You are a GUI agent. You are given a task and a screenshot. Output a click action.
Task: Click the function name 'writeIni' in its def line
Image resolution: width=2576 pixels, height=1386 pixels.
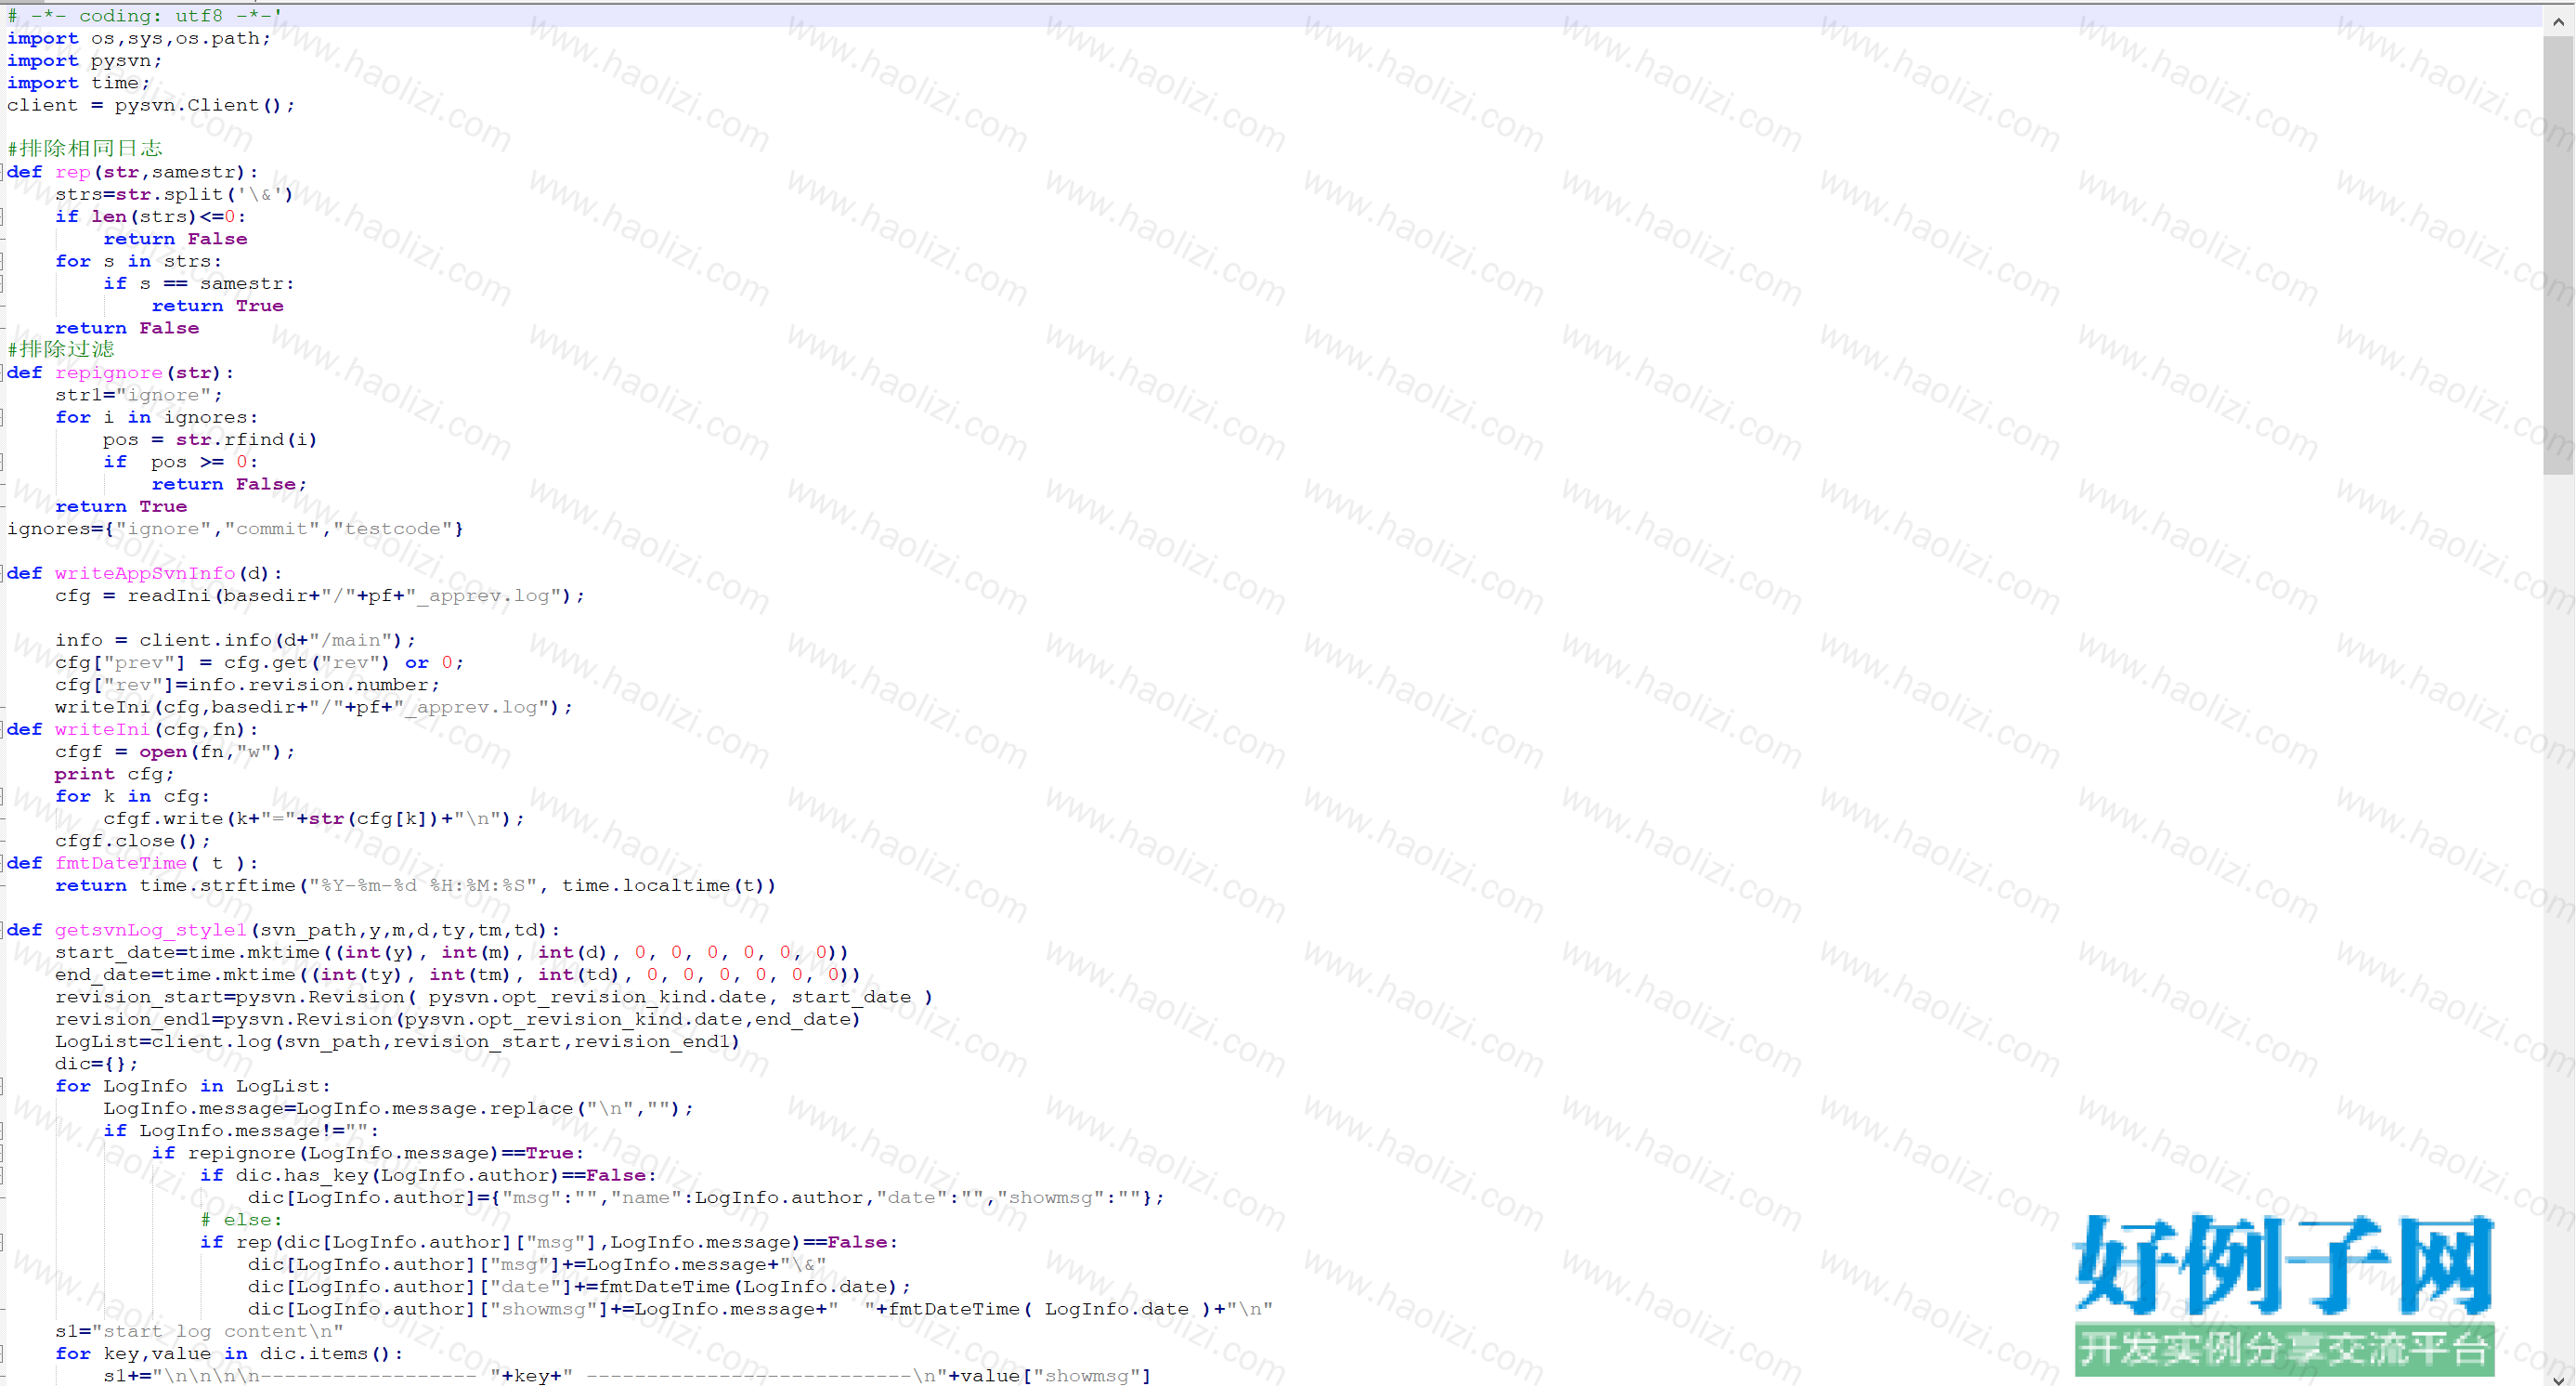(102, 729)
